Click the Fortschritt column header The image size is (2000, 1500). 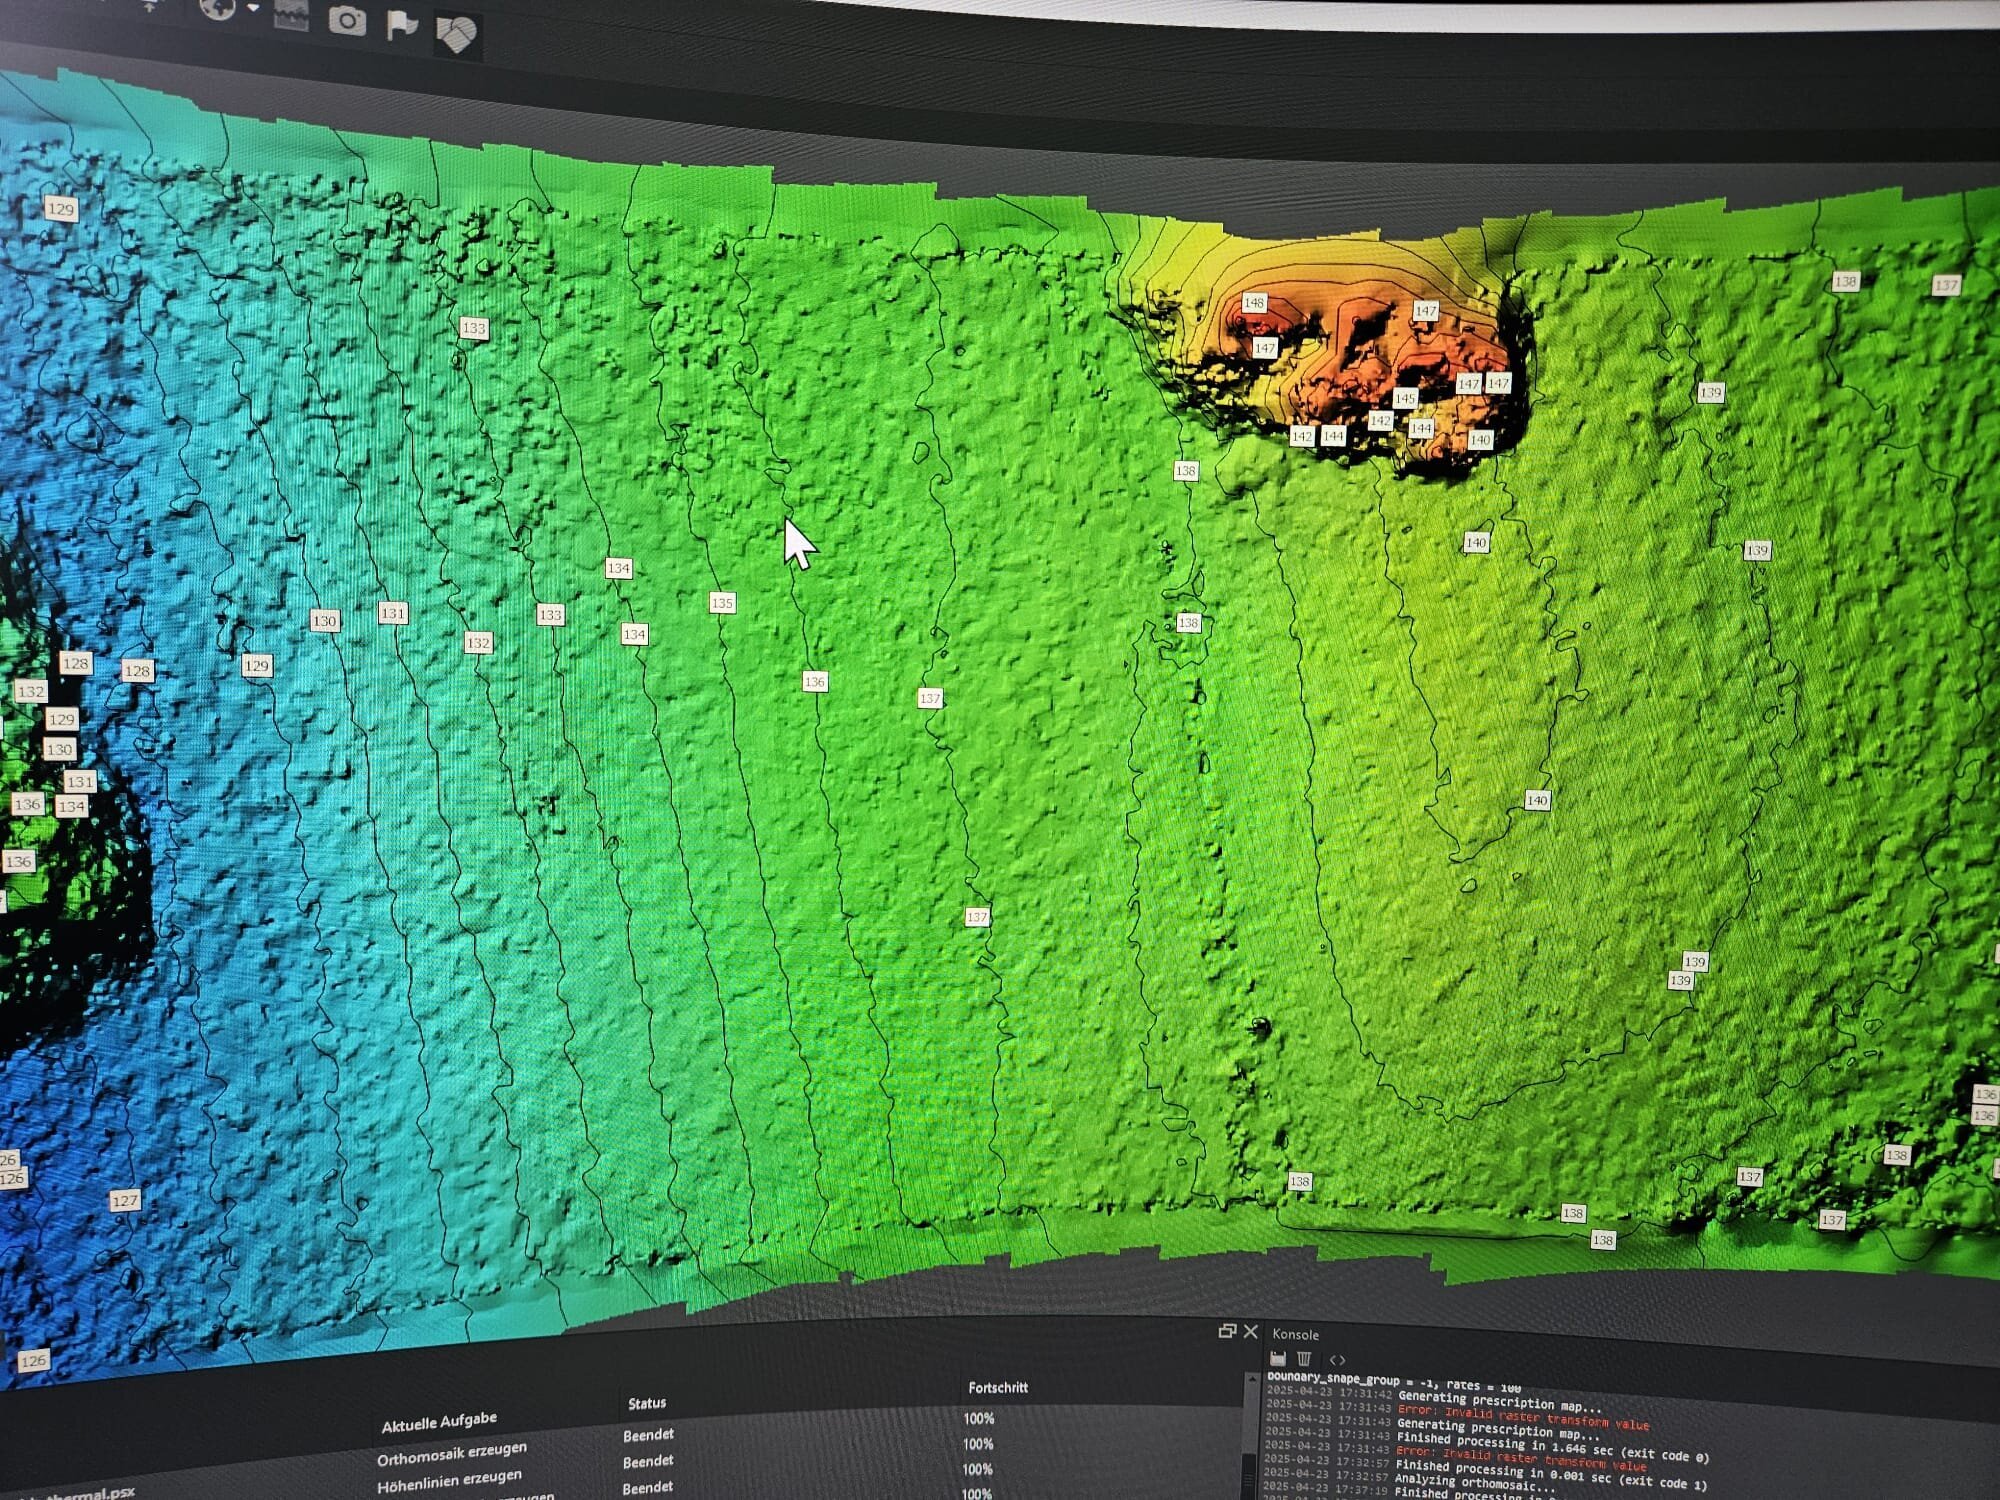point(998,1387)
